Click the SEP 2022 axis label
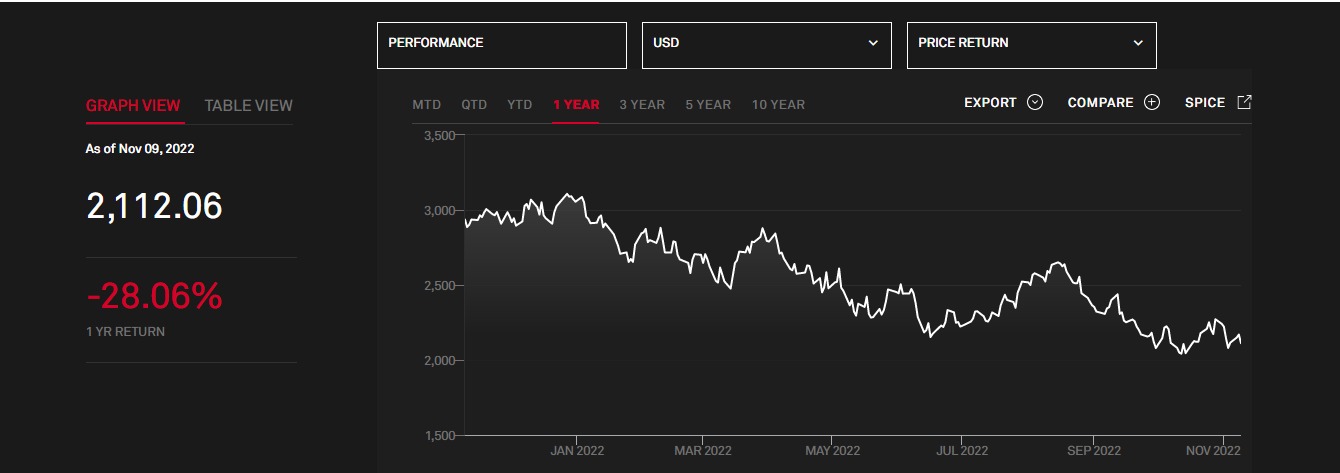The width and height of the screenshot is (1340, 473). 1094,451
